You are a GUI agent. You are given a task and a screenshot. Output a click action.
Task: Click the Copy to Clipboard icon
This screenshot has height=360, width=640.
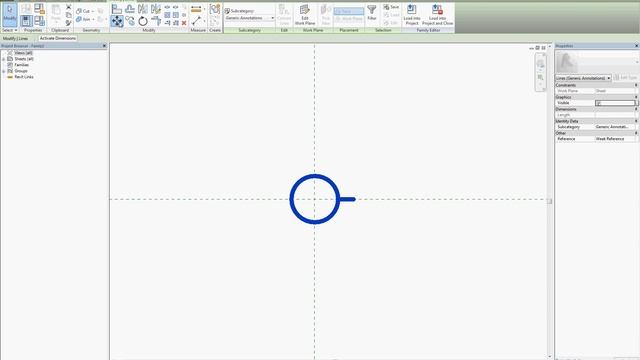(68, 15)
